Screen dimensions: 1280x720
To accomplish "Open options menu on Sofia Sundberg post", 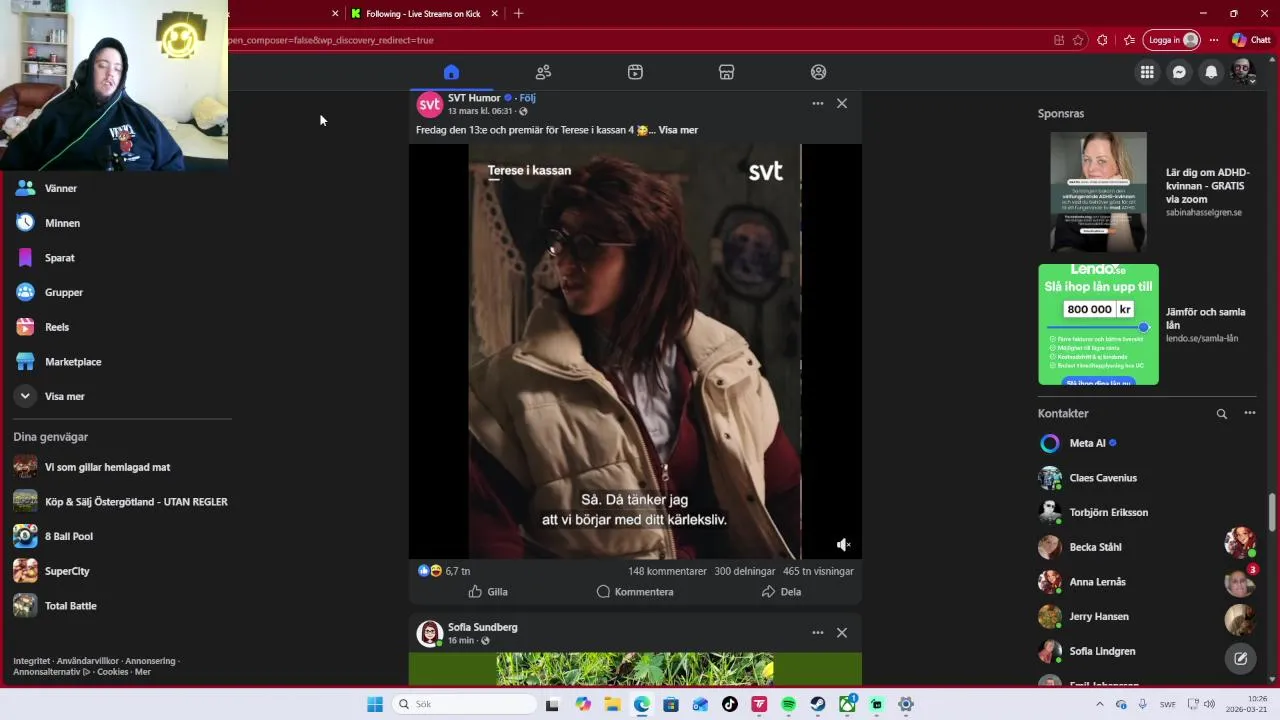I will coord(818,632).
